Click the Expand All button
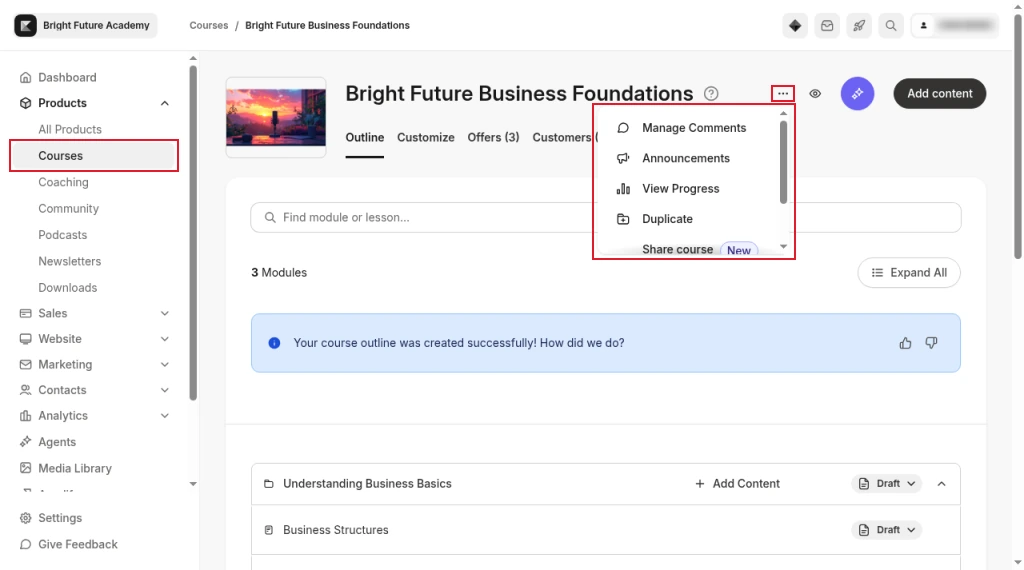 point(909,273)
